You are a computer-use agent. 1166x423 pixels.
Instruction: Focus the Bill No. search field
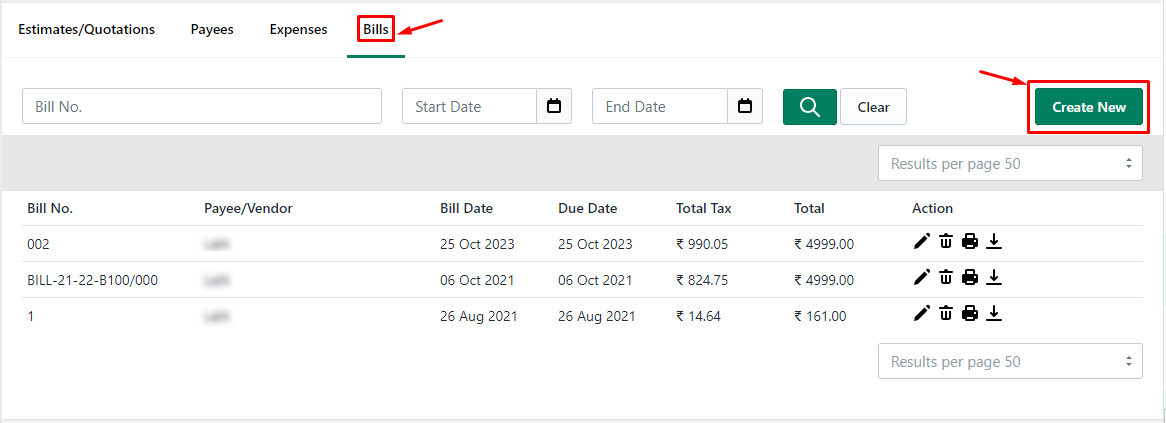pos(202,106)
